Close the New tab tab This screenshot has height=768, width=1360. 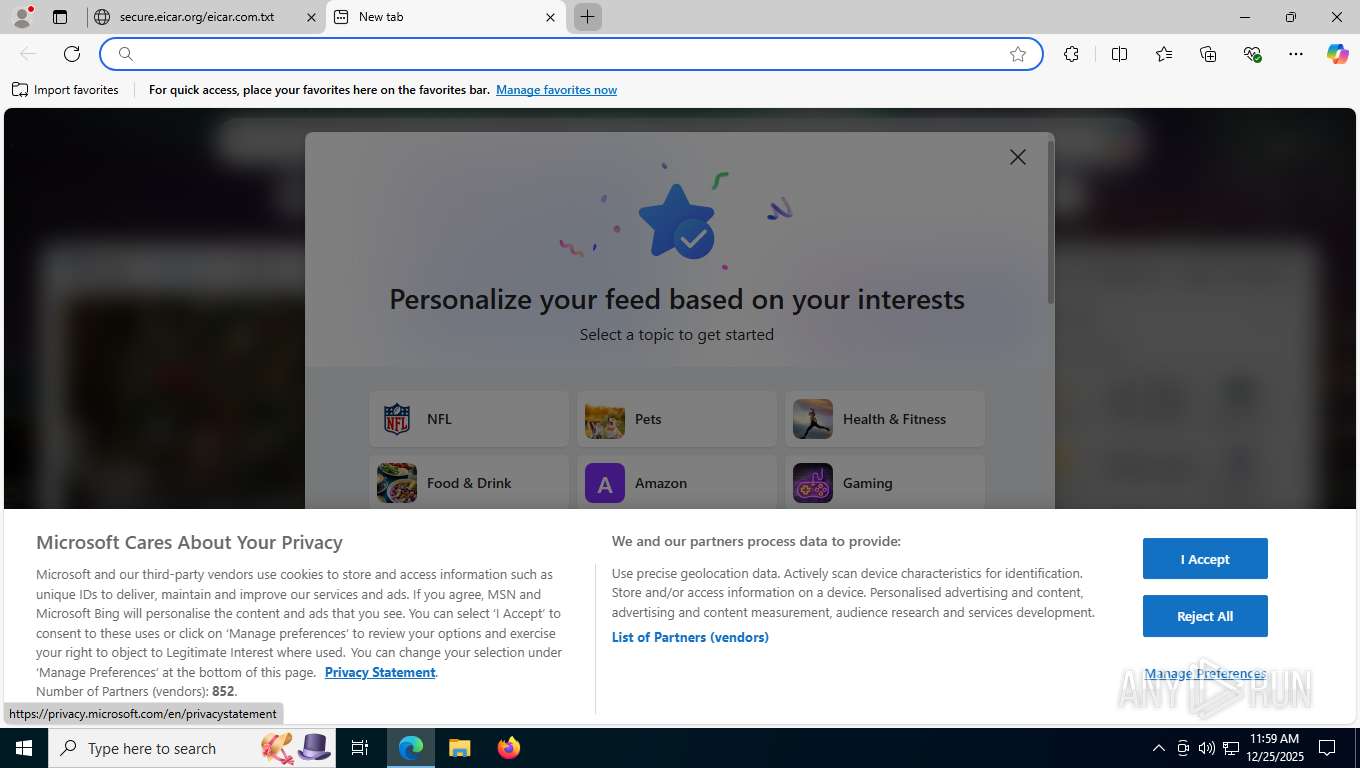(550, 17)
